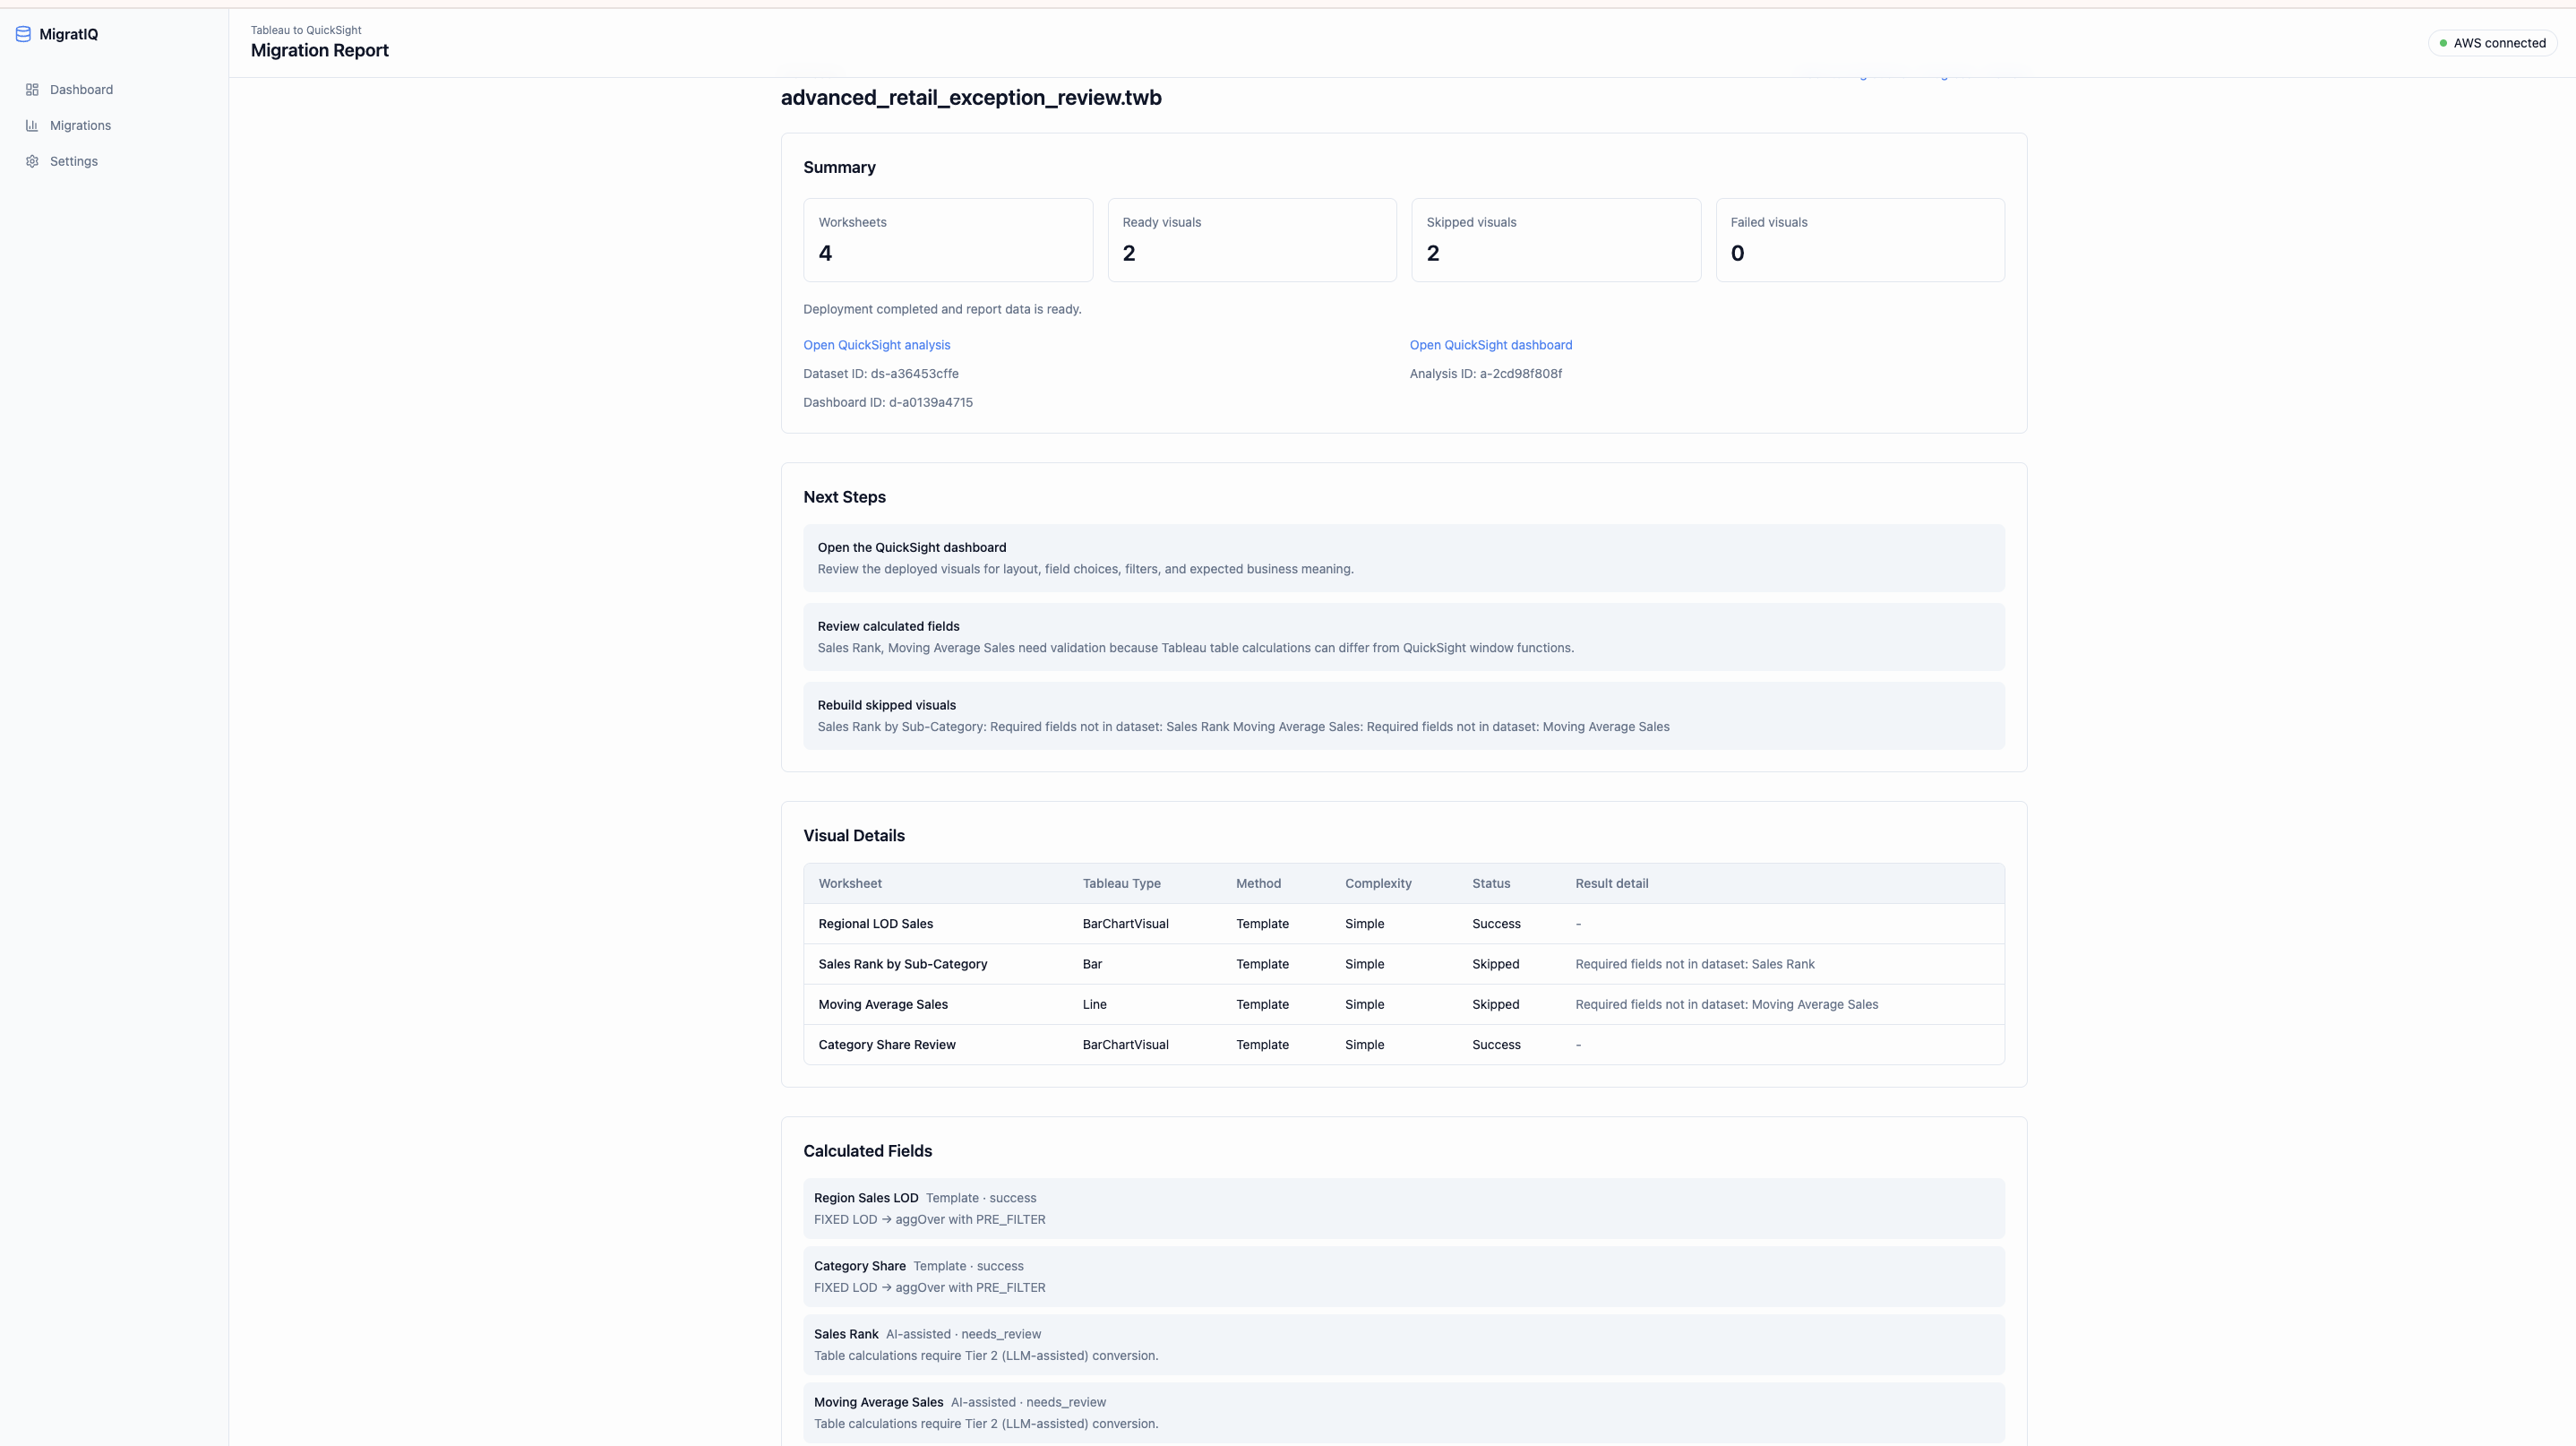2576x1446 pixels.
Task: Select the Failed visuals summary card
Action: click(x=1860, y=240)
